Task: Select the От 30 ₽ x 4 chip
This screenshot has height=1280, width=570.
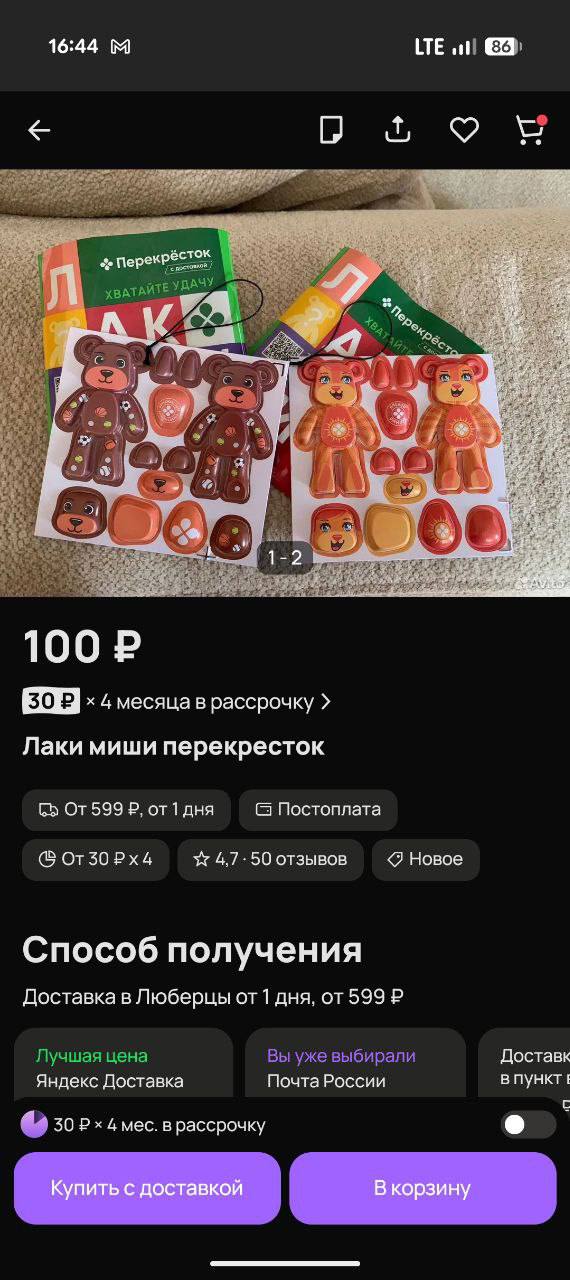Action: tap(96, 859)
